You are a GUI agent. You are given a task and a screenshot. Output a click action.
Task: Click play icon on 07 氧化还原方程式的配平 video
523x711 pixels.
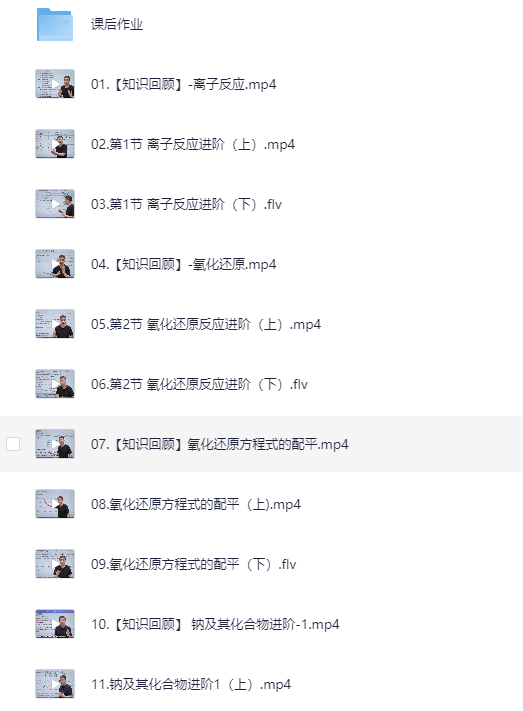55,444
